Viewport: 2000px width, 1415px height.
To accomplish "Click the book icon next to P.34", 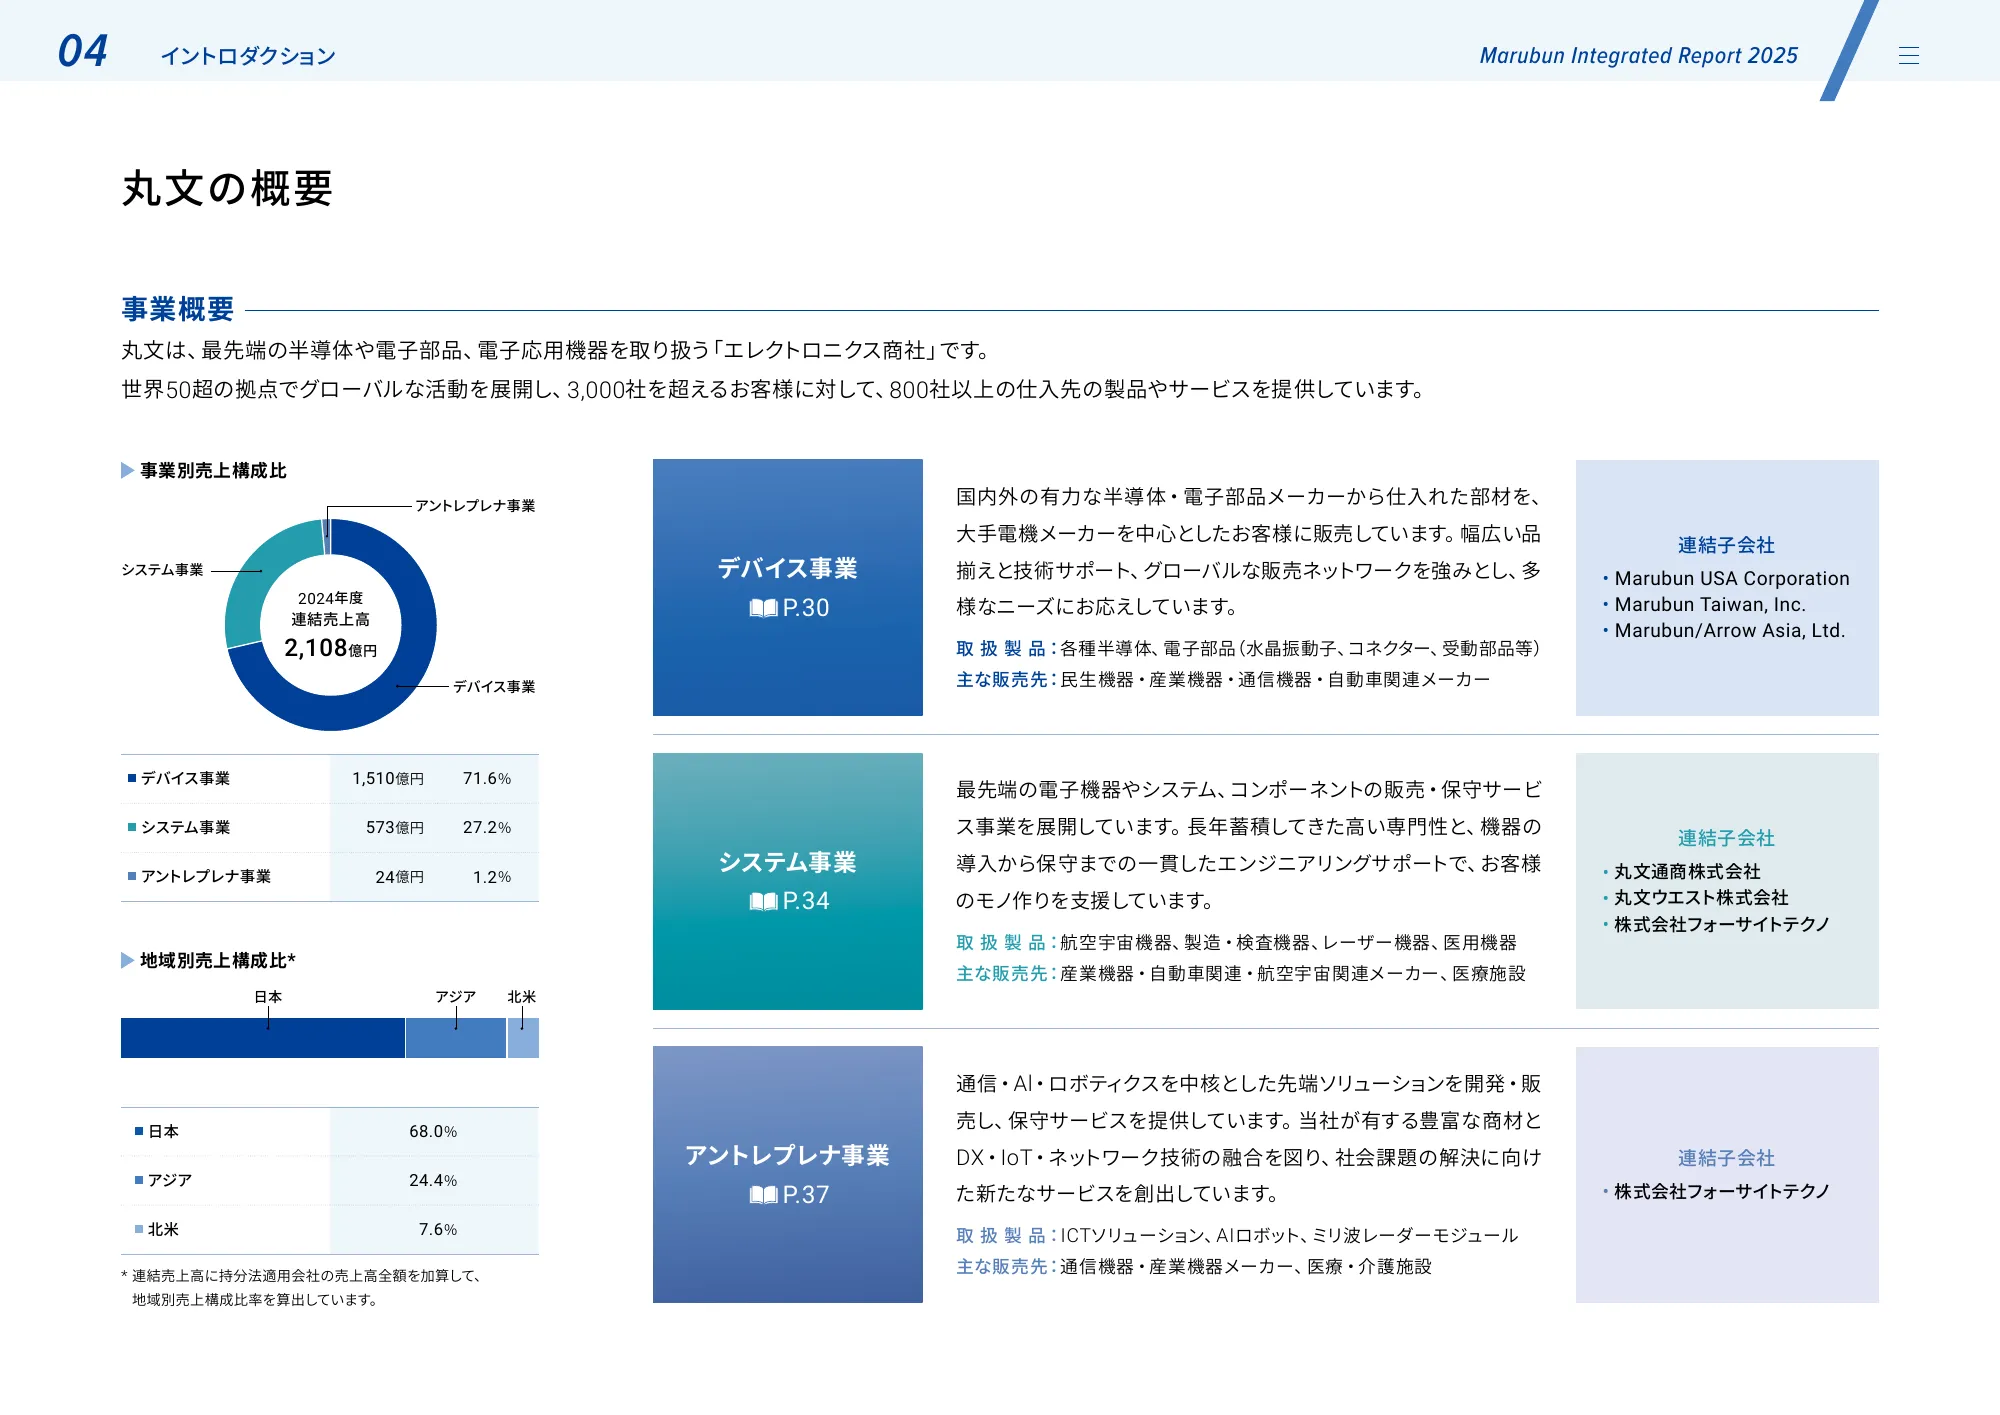I will [764, 900].
